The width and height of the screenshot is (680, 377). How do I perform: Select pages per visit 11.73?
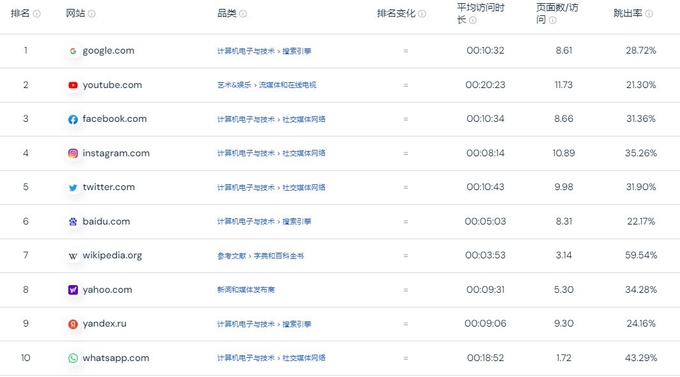[x=564, y=85]
